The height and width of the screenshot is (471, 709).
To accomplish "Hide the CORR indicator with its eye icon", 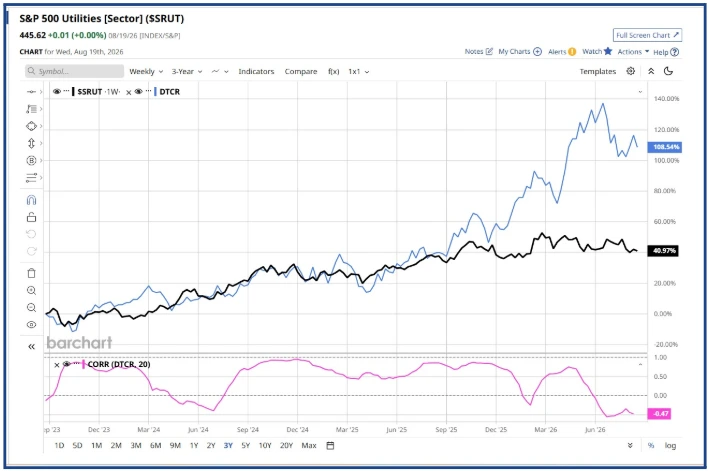I will 66,364.
